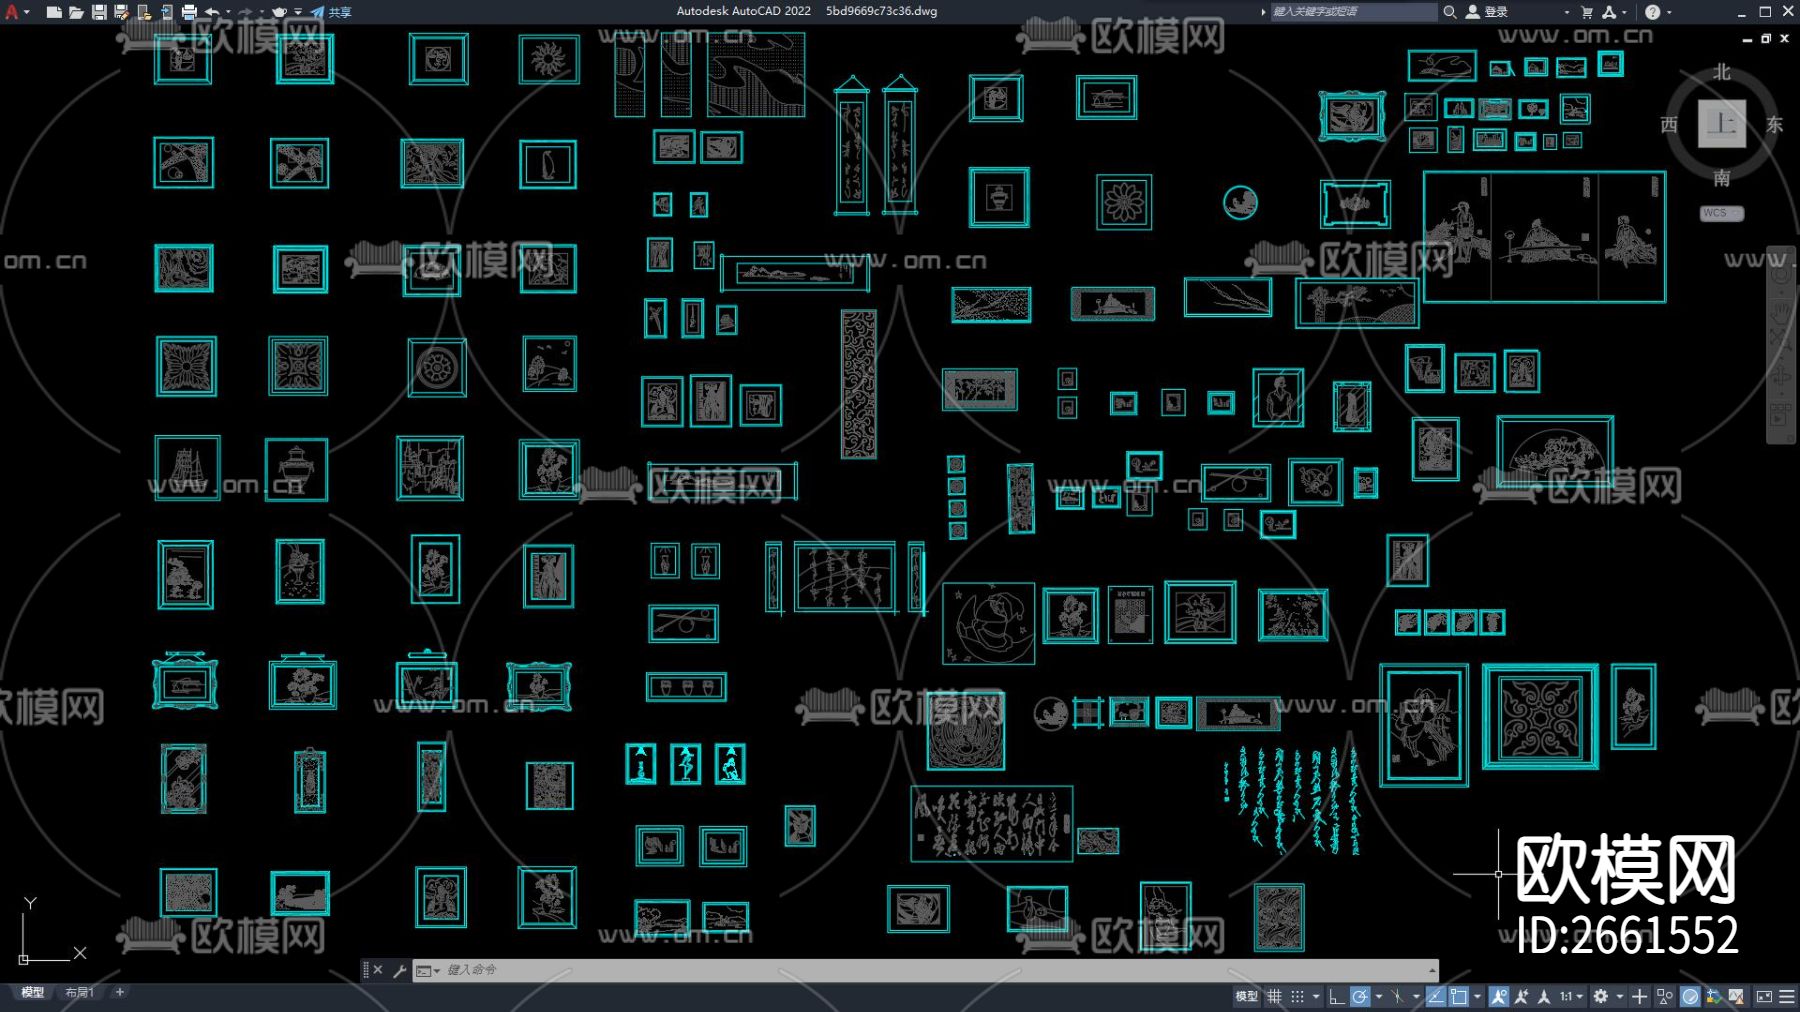The image size is (1800, 1012).
Task: Click the workspace switching gear icon
Action: pos(1601,996)
